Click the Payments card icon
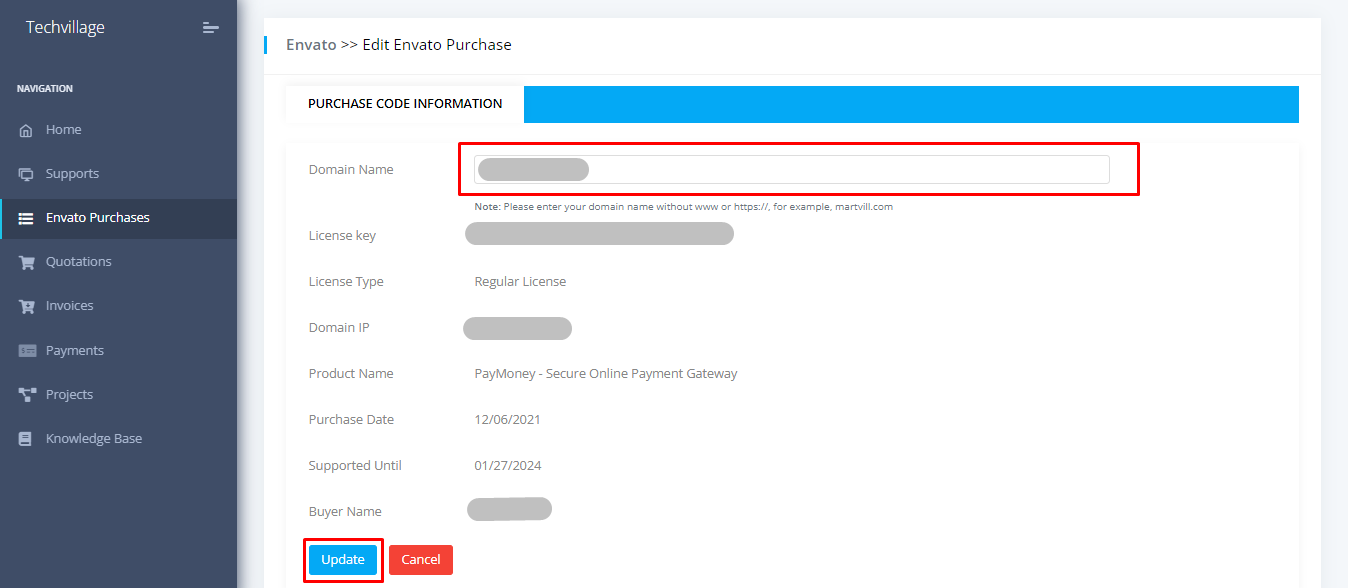 tap(27, 351)
